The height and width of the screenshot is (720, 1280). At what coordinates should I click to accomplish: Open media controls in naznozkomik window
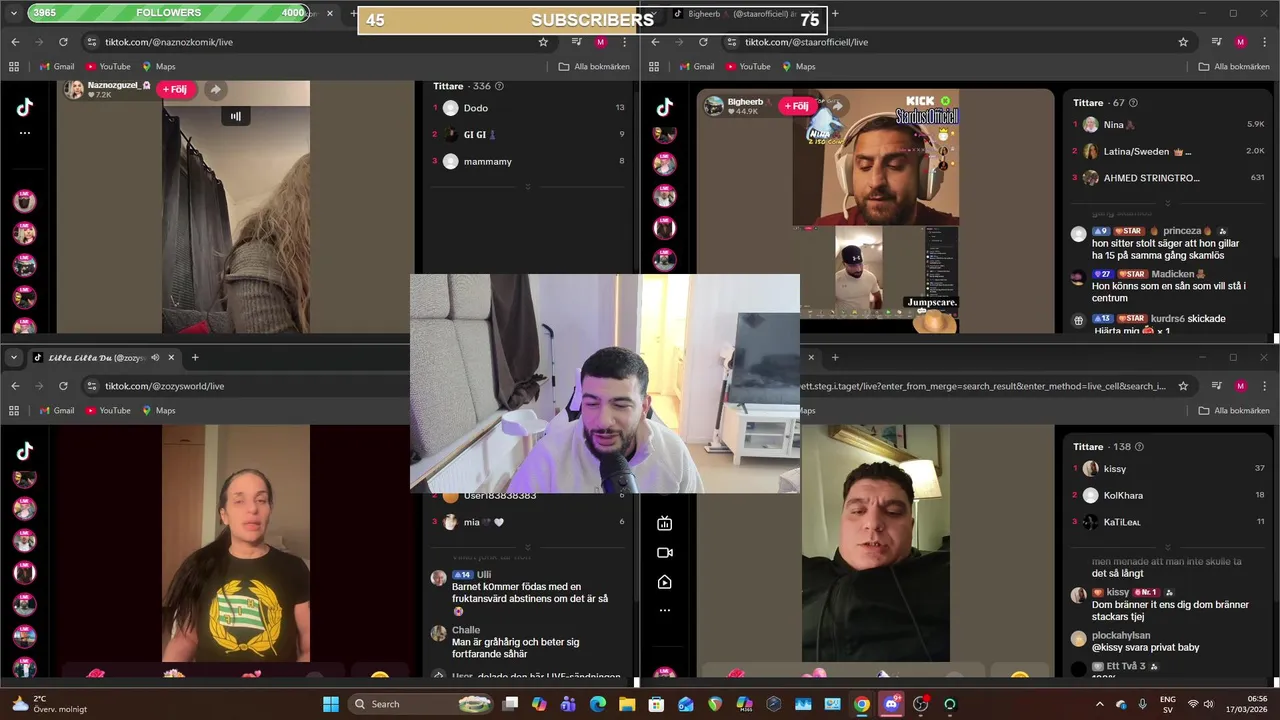tap(577, 42)
